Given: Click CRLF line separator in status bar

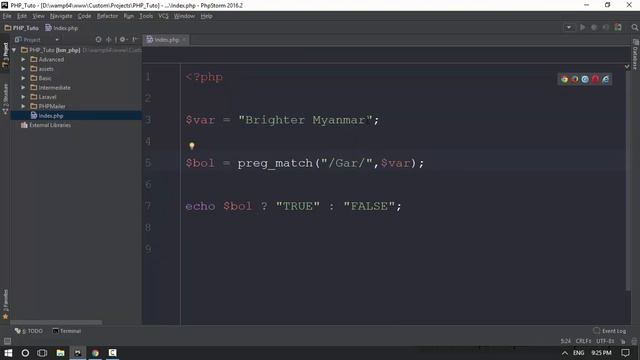Looking at the screenshot, I should coord(583,341).
